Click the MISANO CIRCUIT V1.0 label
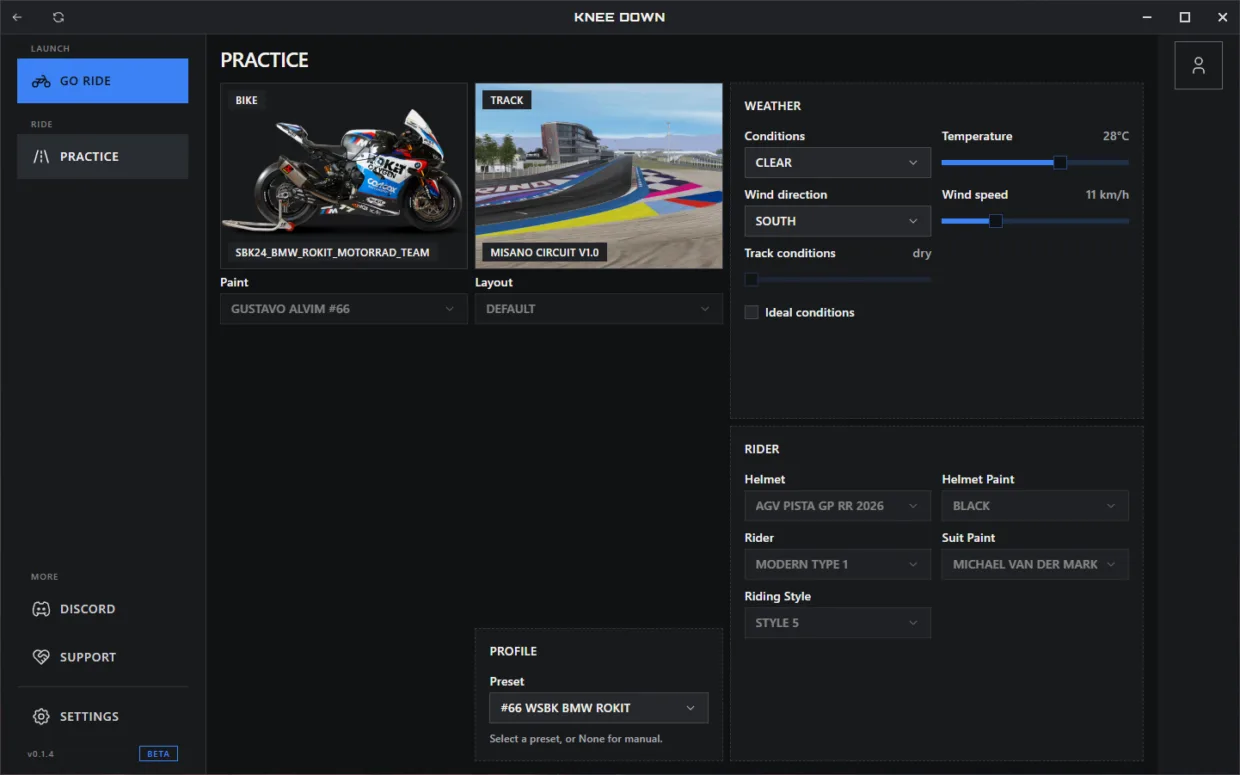 pos(544,253)
